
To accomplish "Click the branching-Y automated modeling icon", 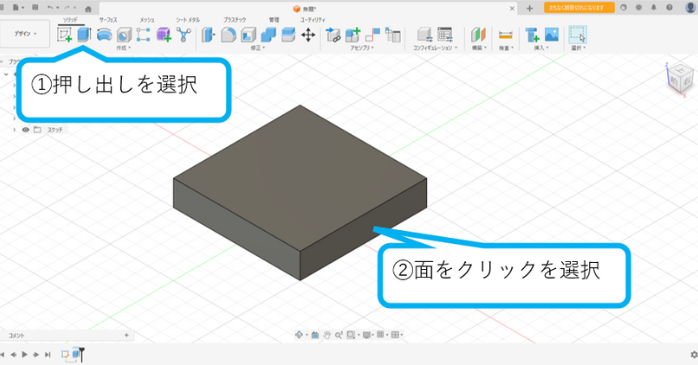I will (x=183, y=35).
